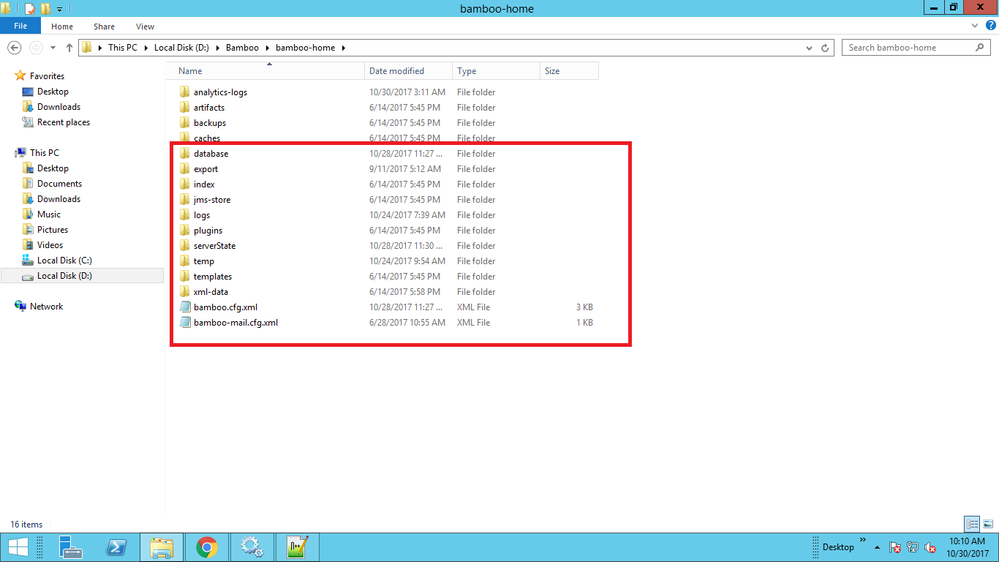Select the serverState folder icon
Image resolution: width=999 pixels, height=562 pixels.
click(185, 245)
